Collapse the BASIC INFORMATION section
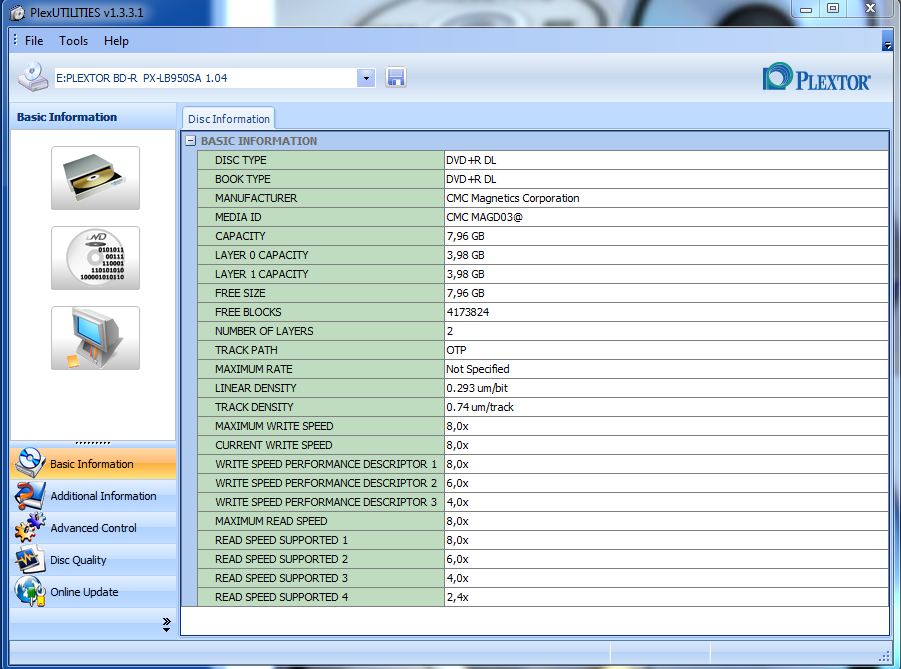Image resolution: width=901 pixels, height=669 pixels. (191, 141)
